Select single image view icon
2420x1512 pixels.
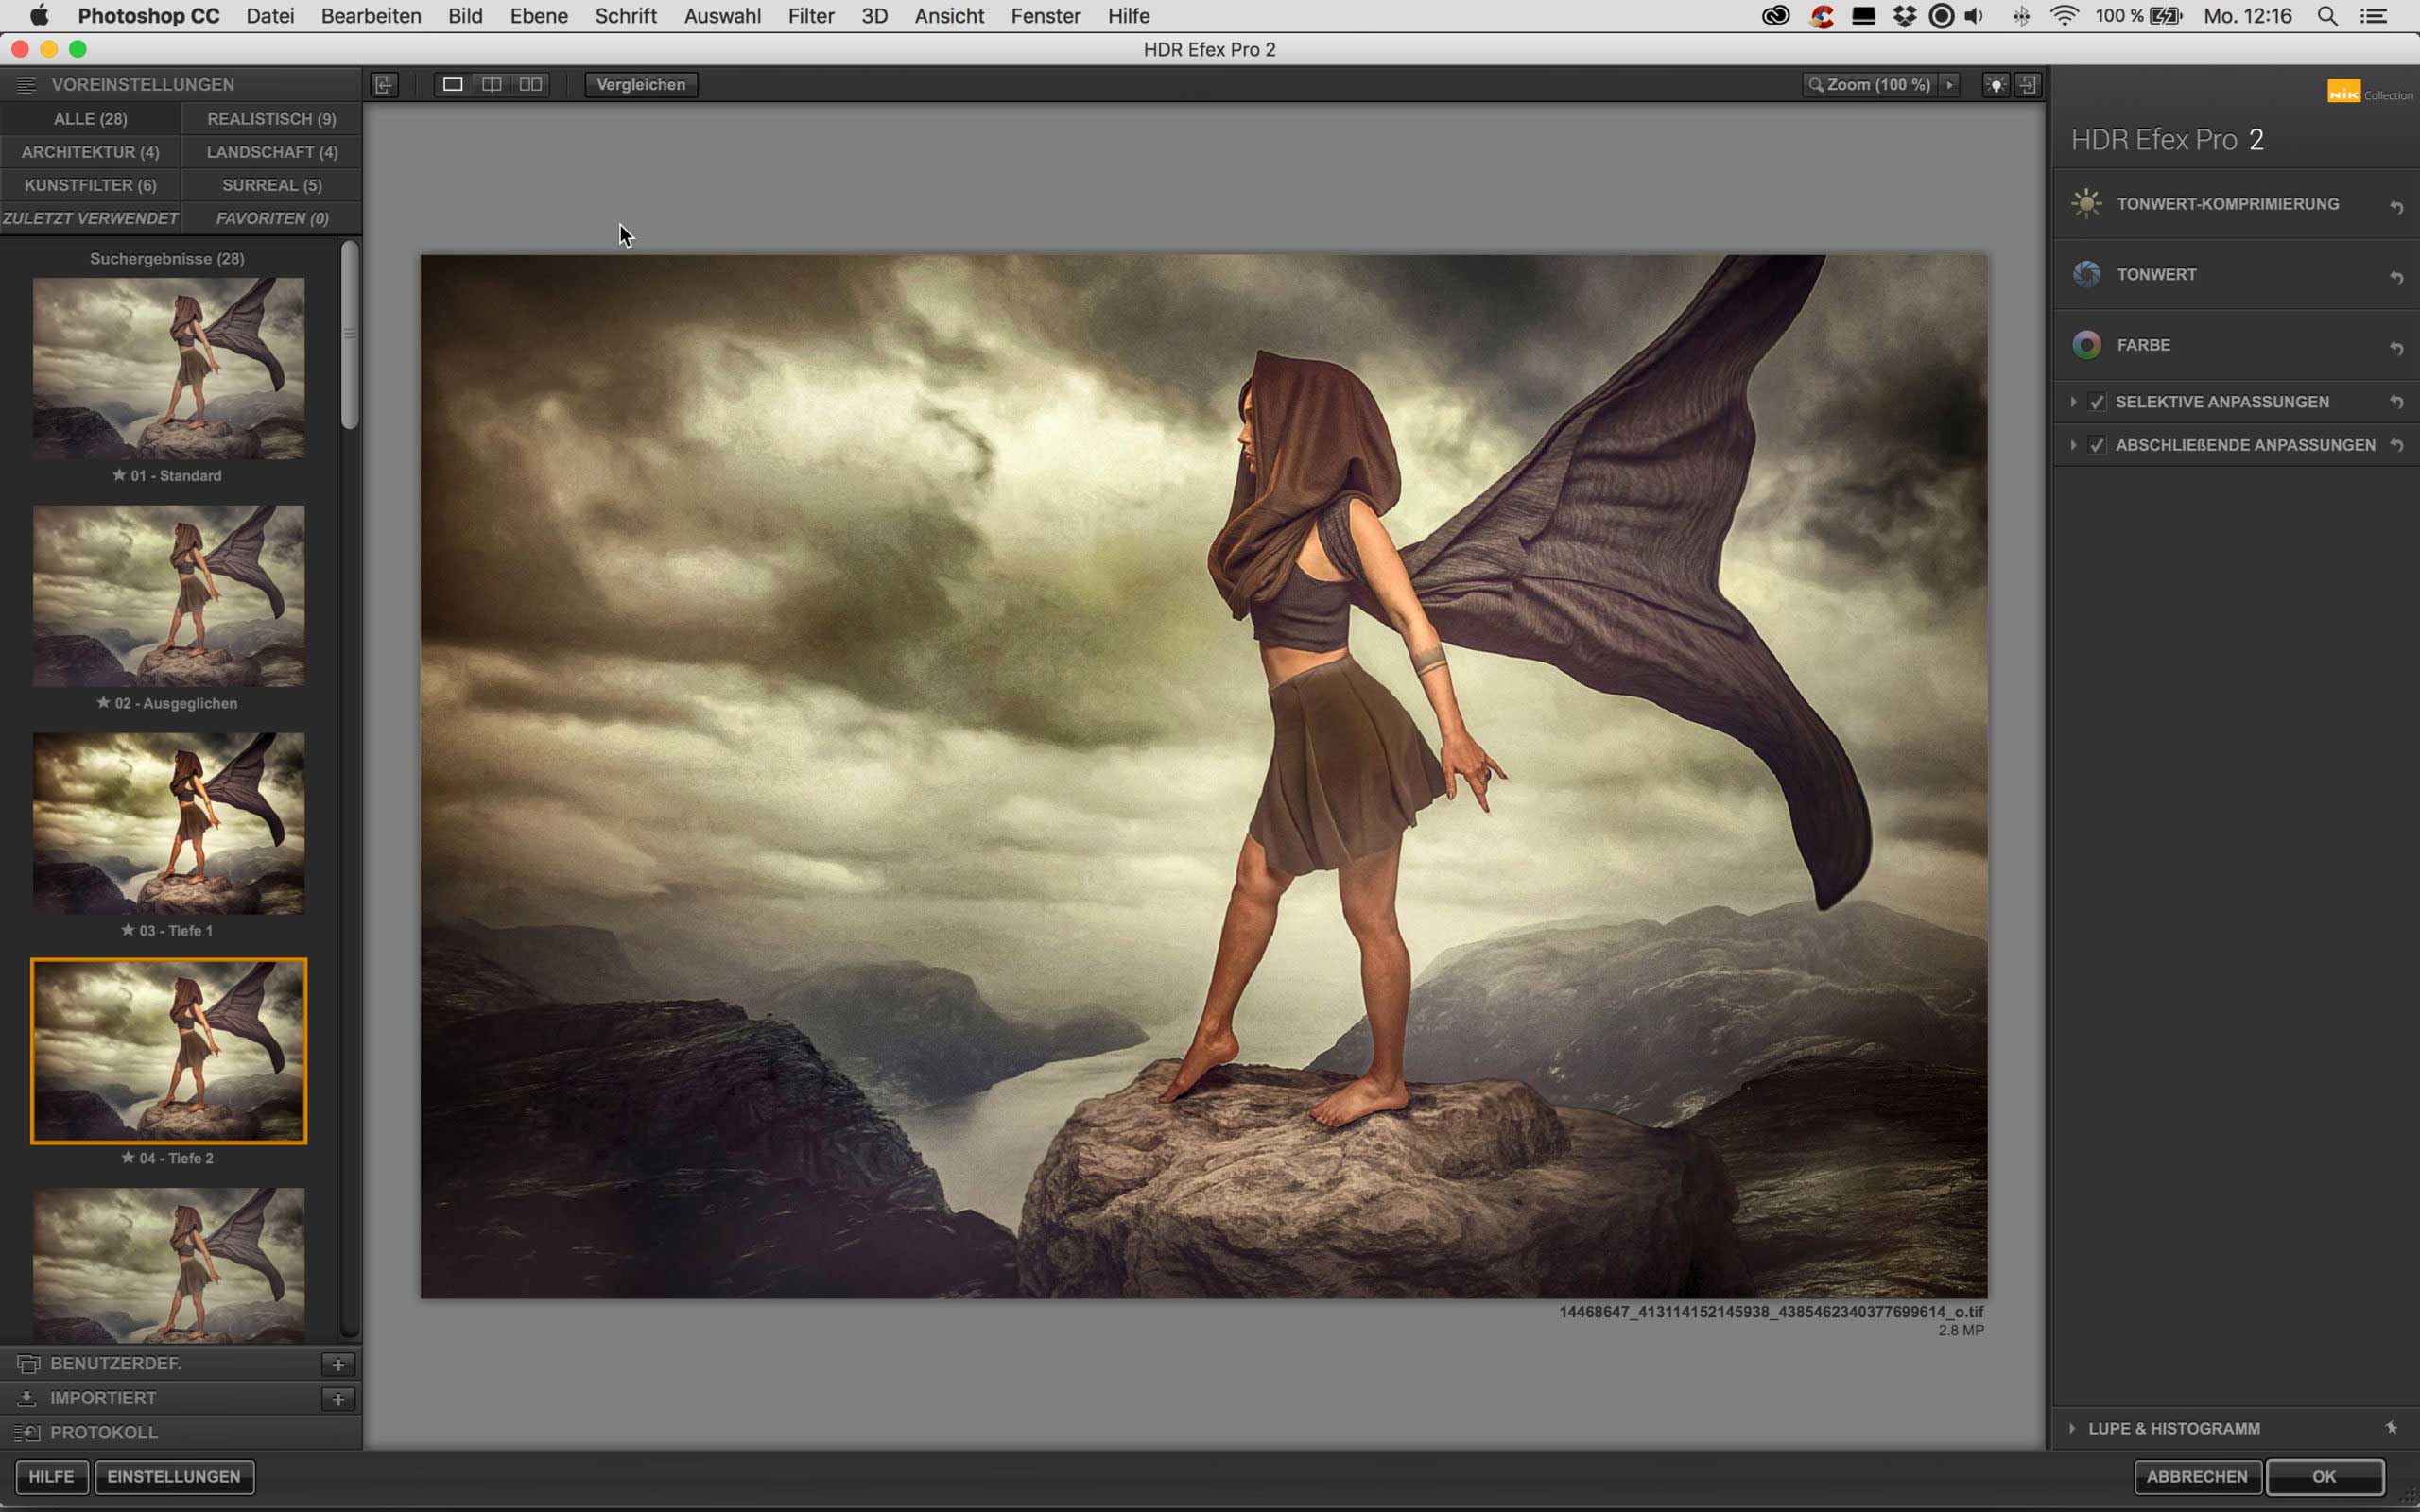pos(452,85)
